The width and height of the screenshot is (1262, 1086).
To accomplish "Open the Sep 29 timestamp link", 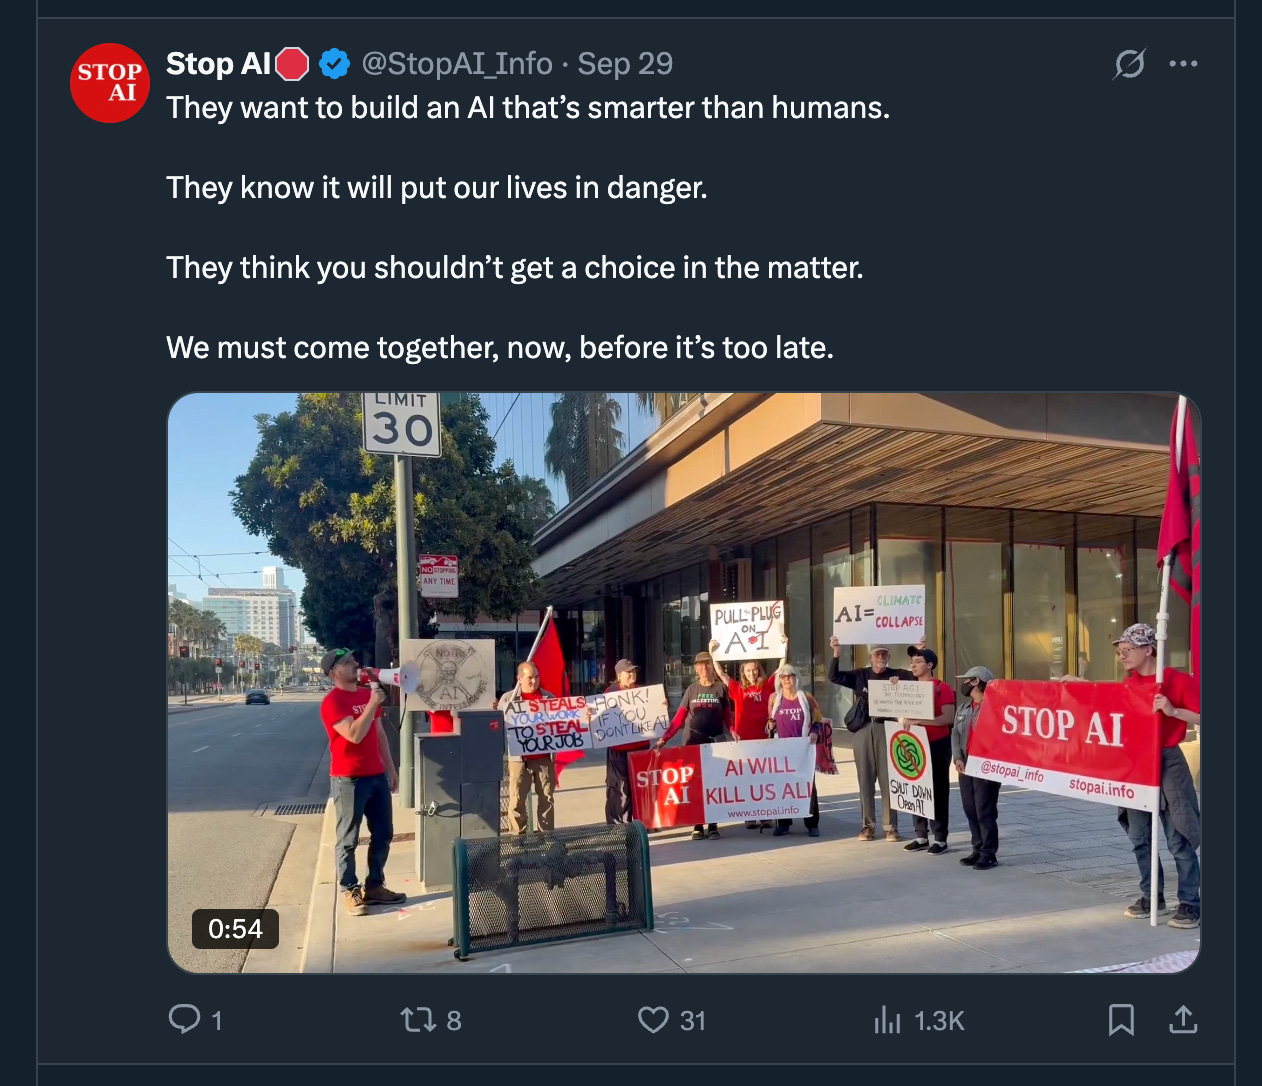I will [625, 64].
